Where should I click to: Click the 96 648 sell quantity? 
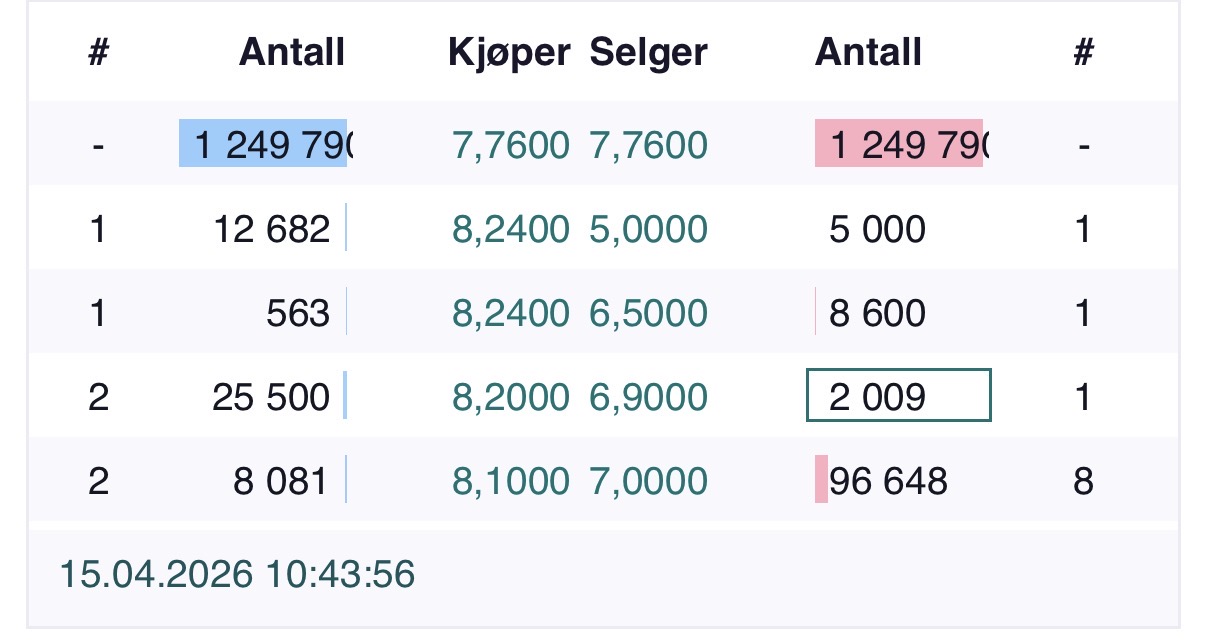pyautogui.click(x=888, y=481)
